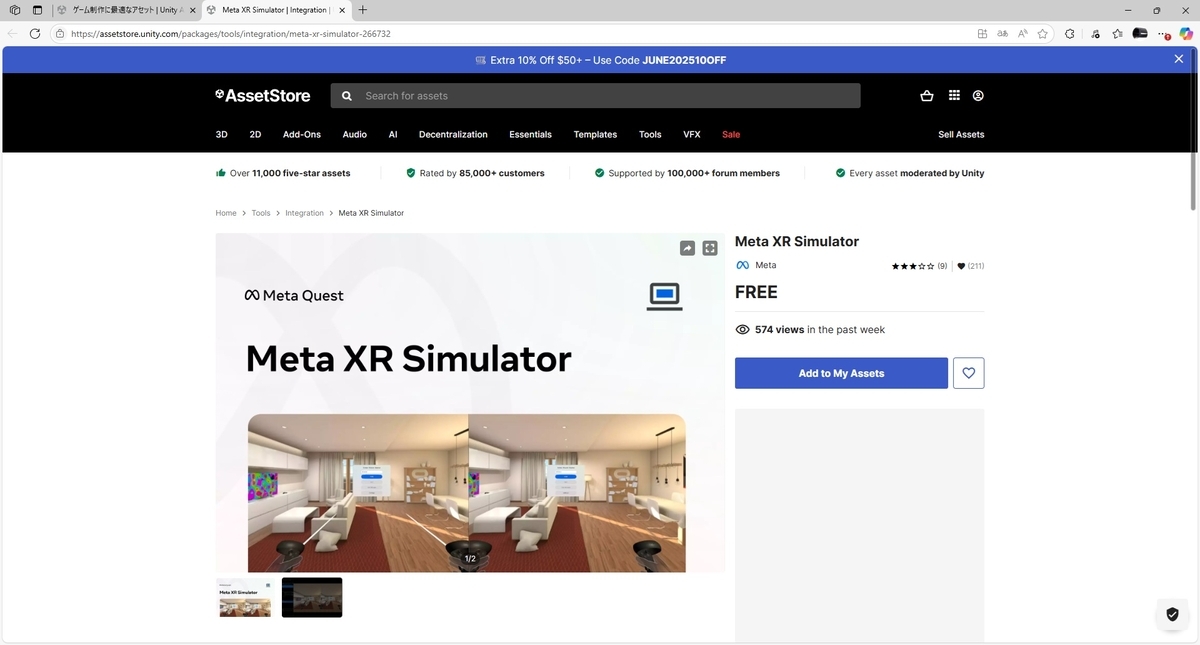Screen dimensions: 1200x645
Task: Select the Sale menu item
Action: tap(731, 134)
